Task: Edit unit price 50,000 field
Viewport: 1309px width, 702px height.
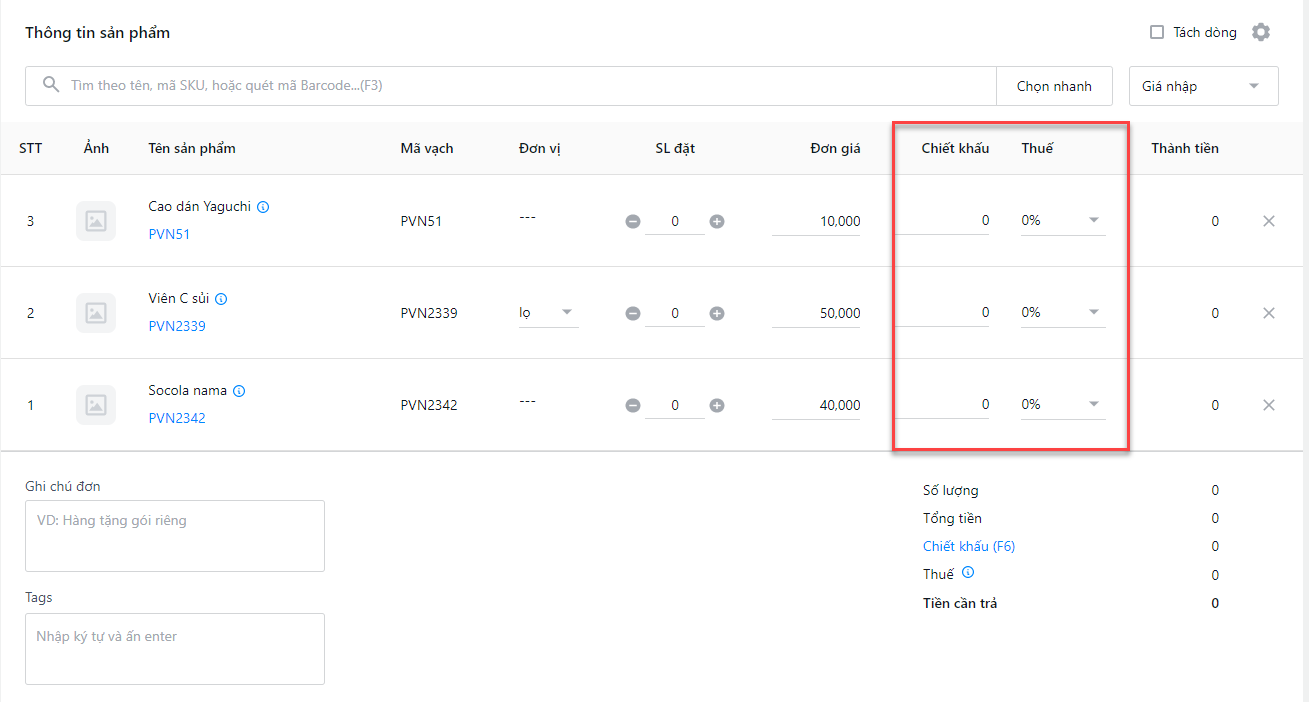Action: pos(816,313)
